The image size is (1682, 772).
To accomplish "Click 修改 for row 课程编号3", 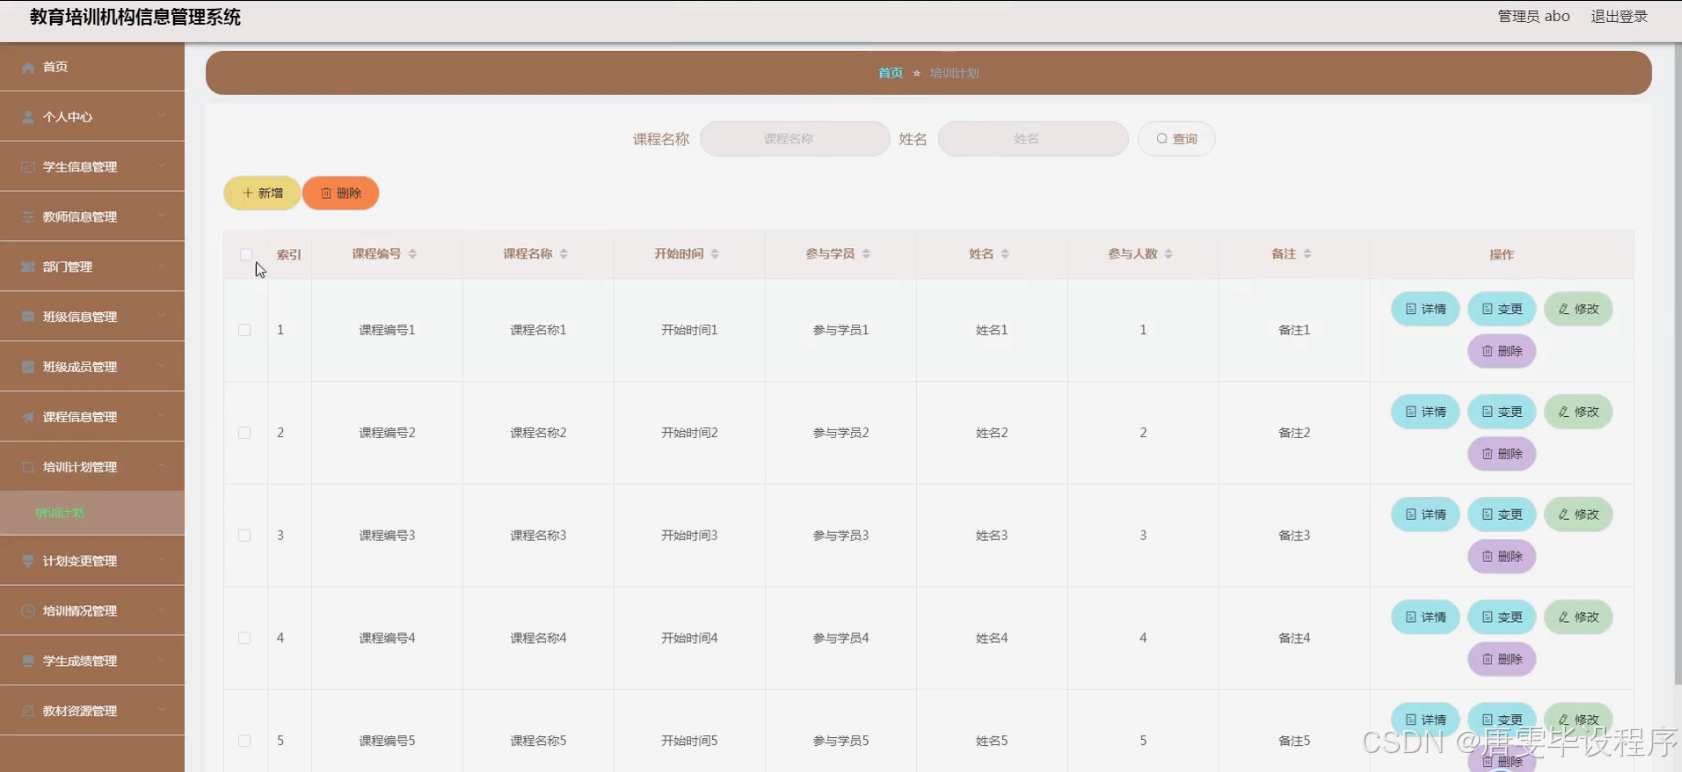I will 1578,515.
